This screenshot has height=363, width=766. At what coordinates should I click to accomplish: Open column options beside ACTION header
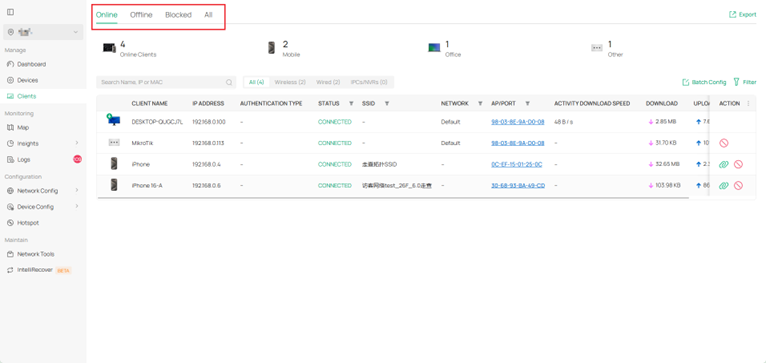tap(748, 104)
